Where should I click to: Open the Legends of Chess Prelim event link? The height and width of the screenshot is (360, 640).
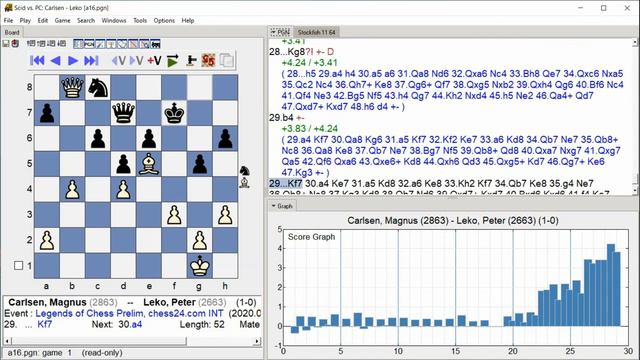coord(129,313)
